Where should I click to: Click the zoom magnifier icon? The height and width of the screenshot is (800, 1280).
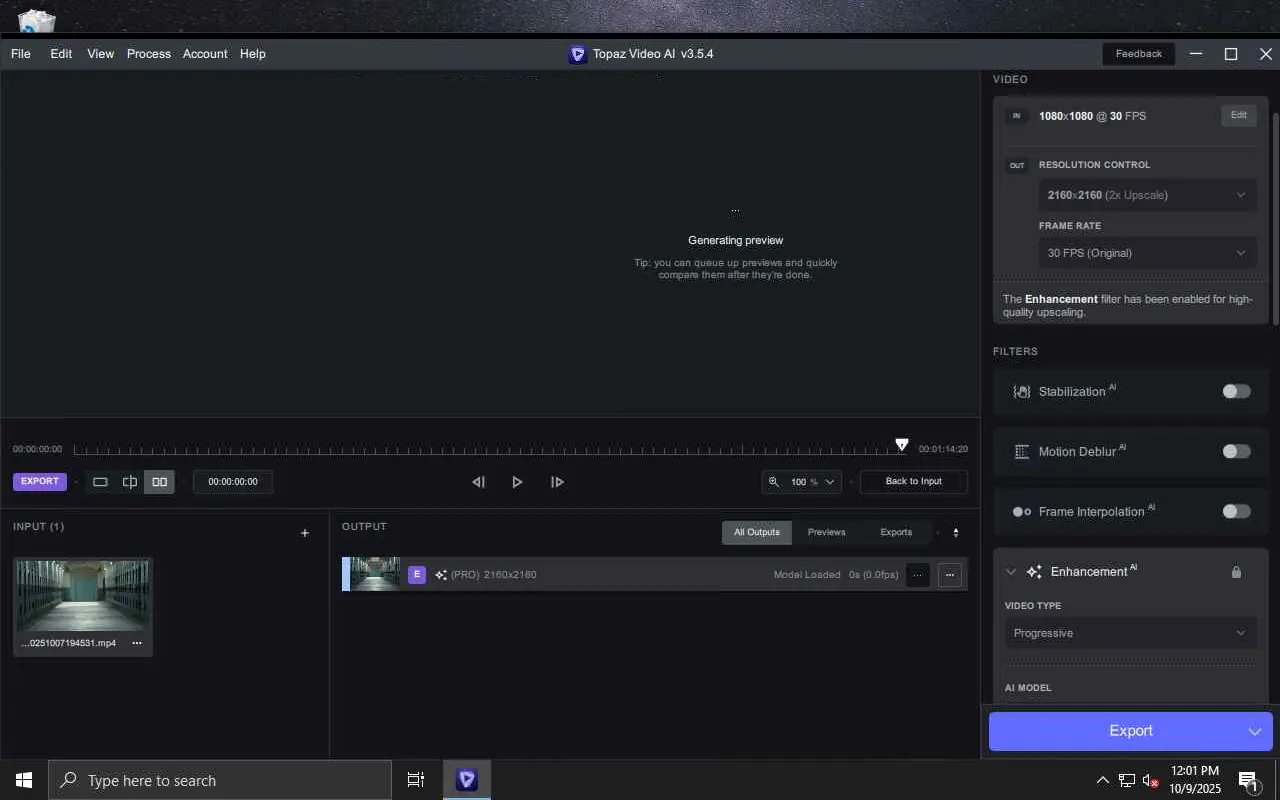tap(773, 482)
